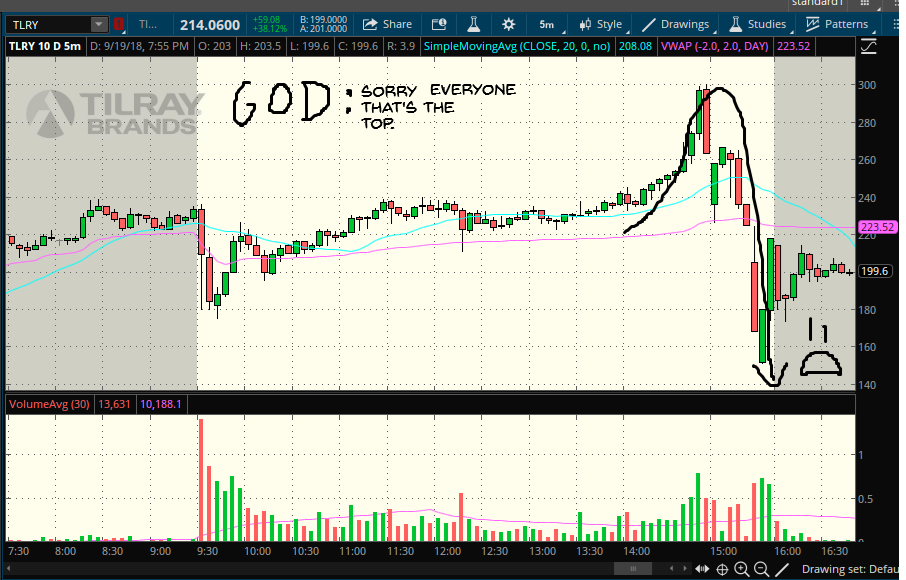Click the D: 9/19/18, 7:55 PM date
This screenshot has height=580, width=906.
click(140, 46)
